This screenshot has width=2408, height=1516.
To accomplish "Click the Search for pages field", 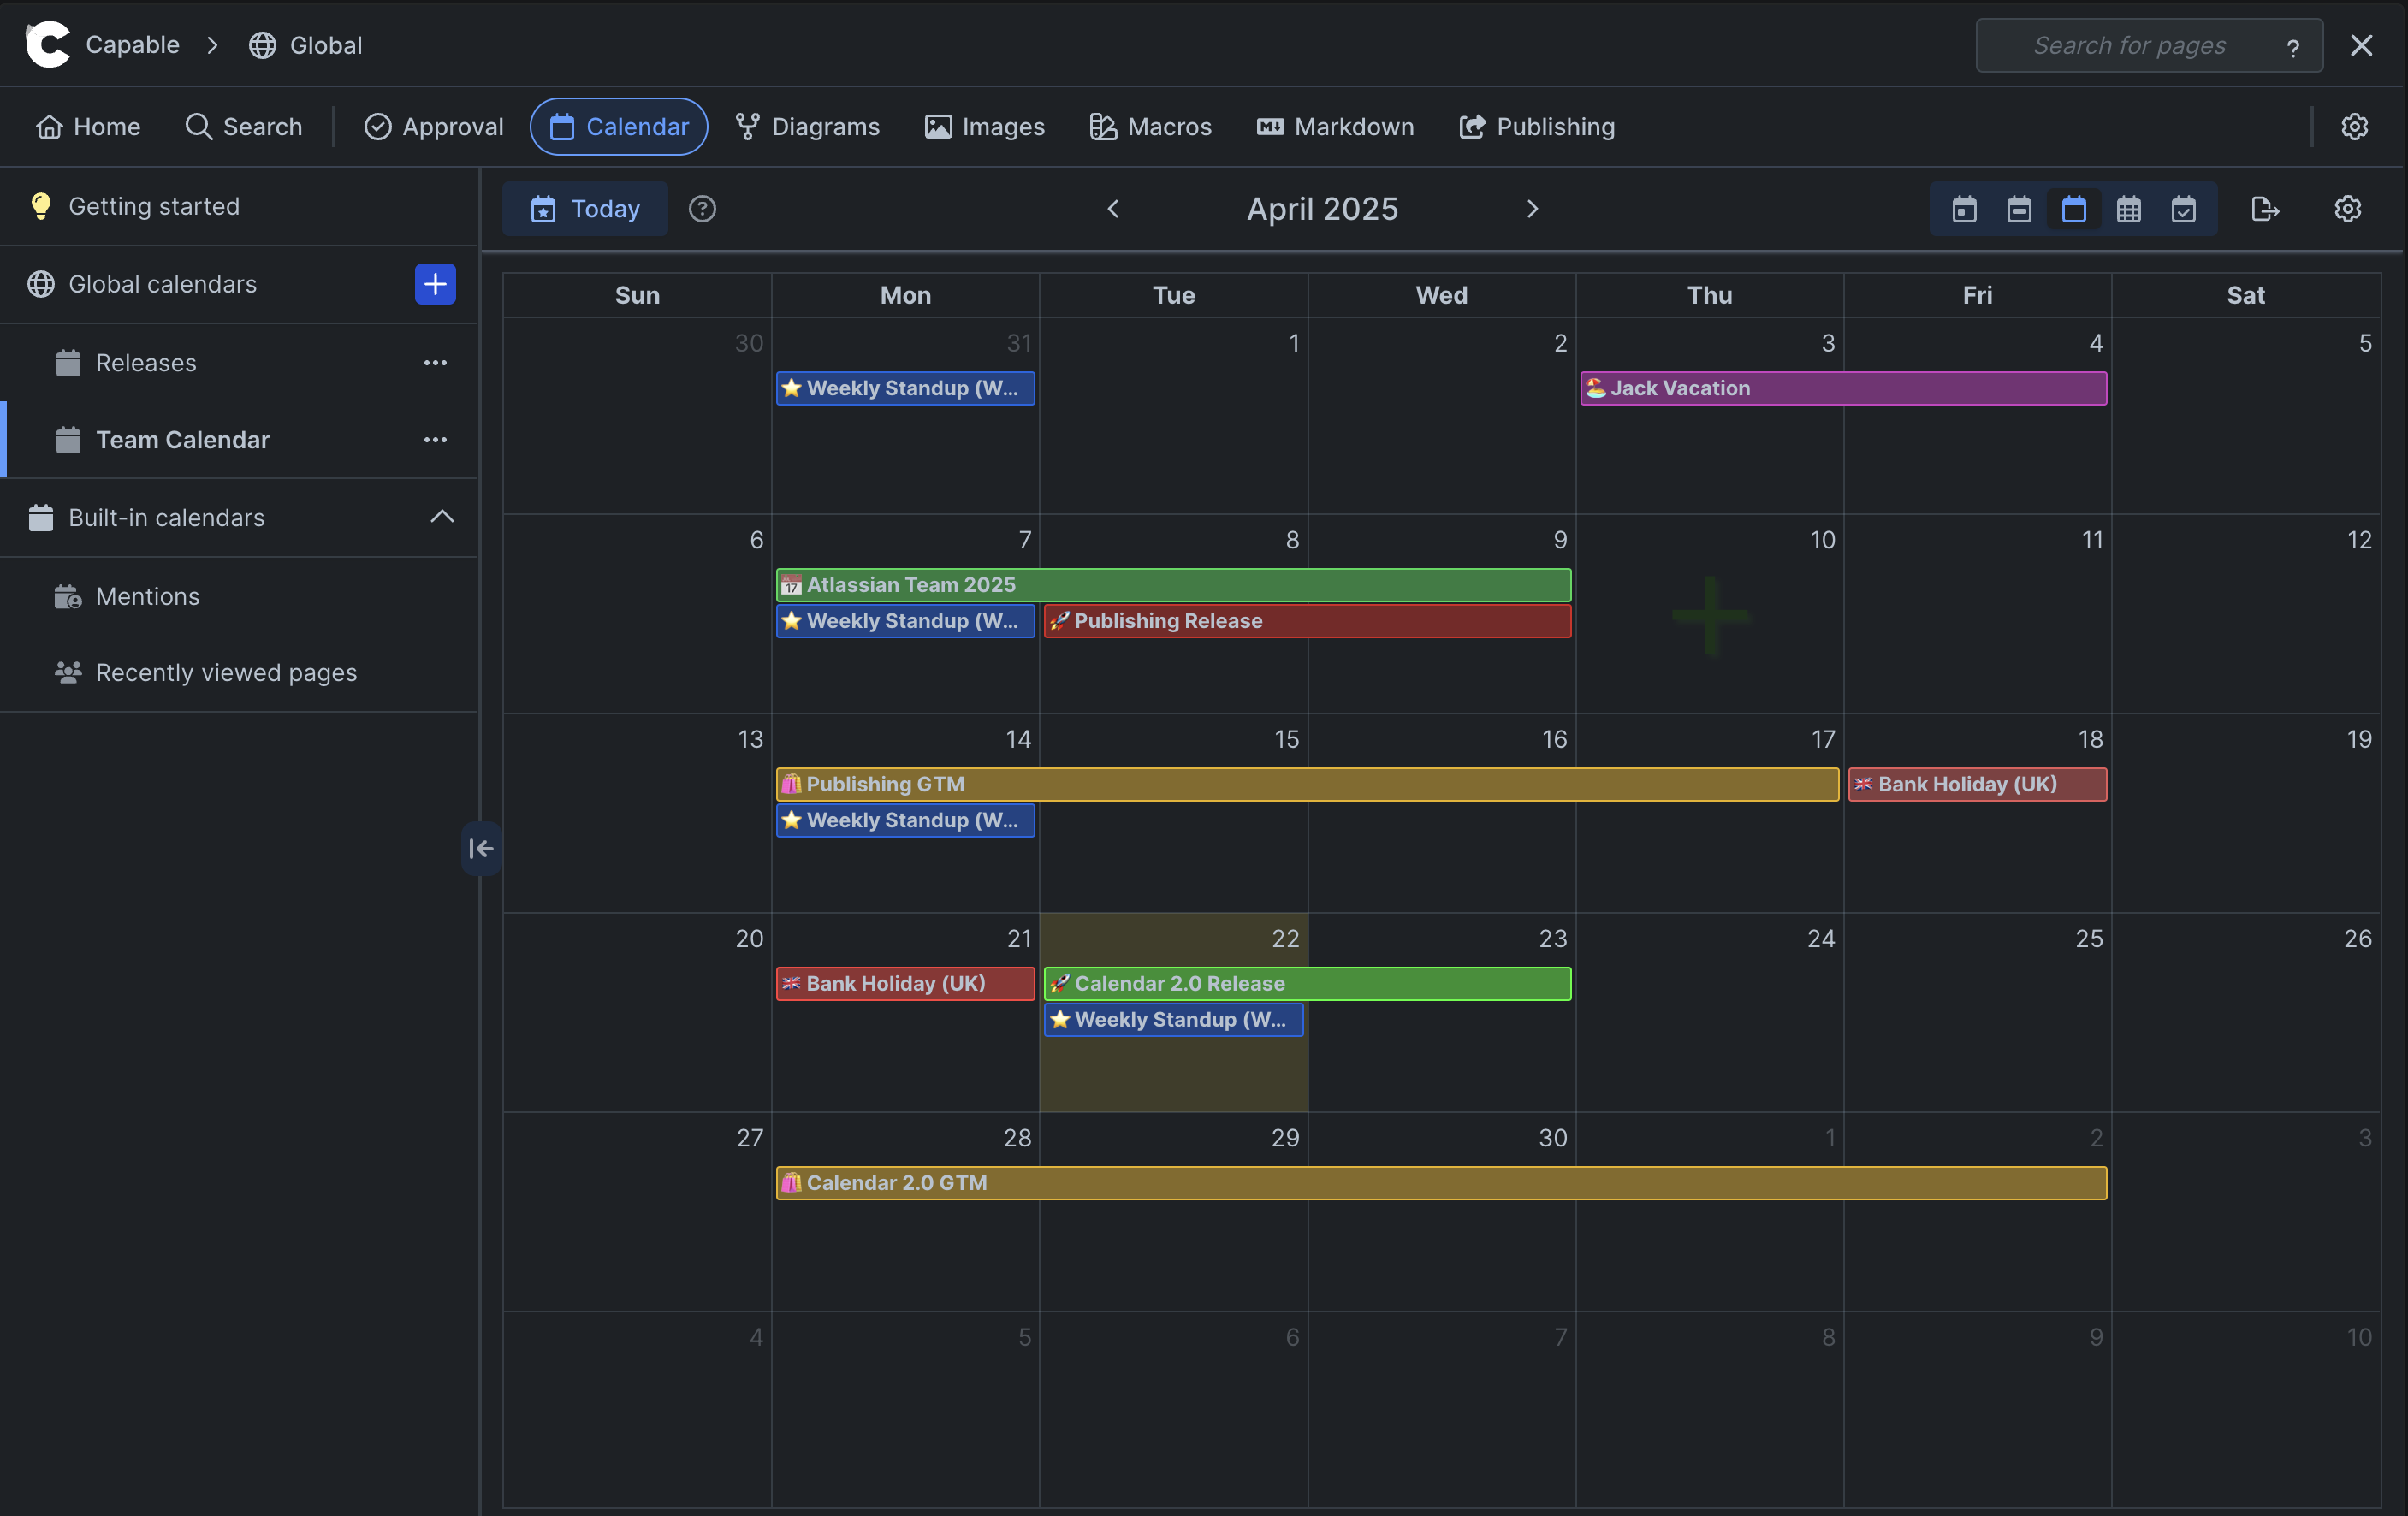I will coord(2129,46).
